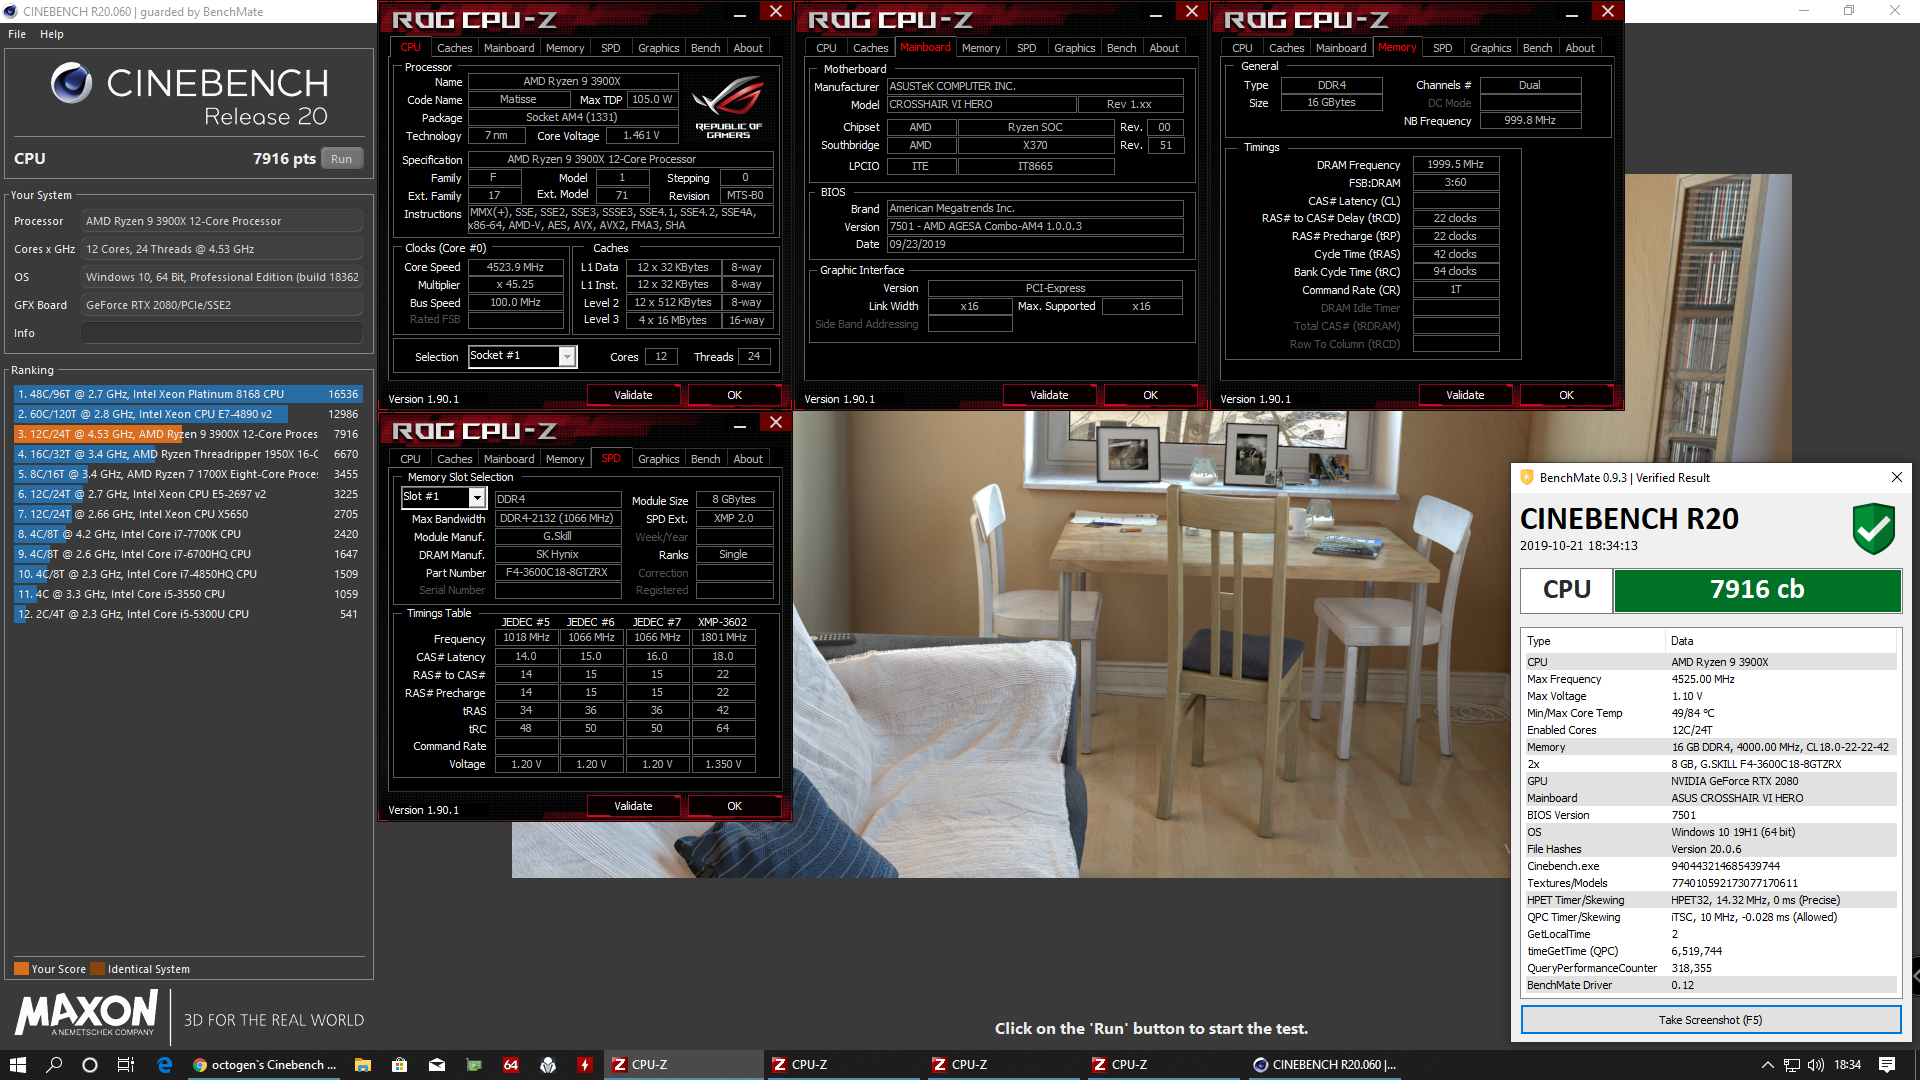Click the Take Screenshot (F5) button

[x=1710, y=1020]
